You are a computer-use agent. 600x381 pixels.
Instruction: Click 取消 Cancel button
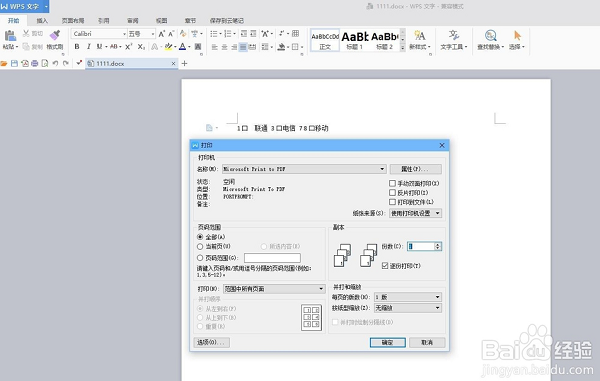click(x=427, y=342)
